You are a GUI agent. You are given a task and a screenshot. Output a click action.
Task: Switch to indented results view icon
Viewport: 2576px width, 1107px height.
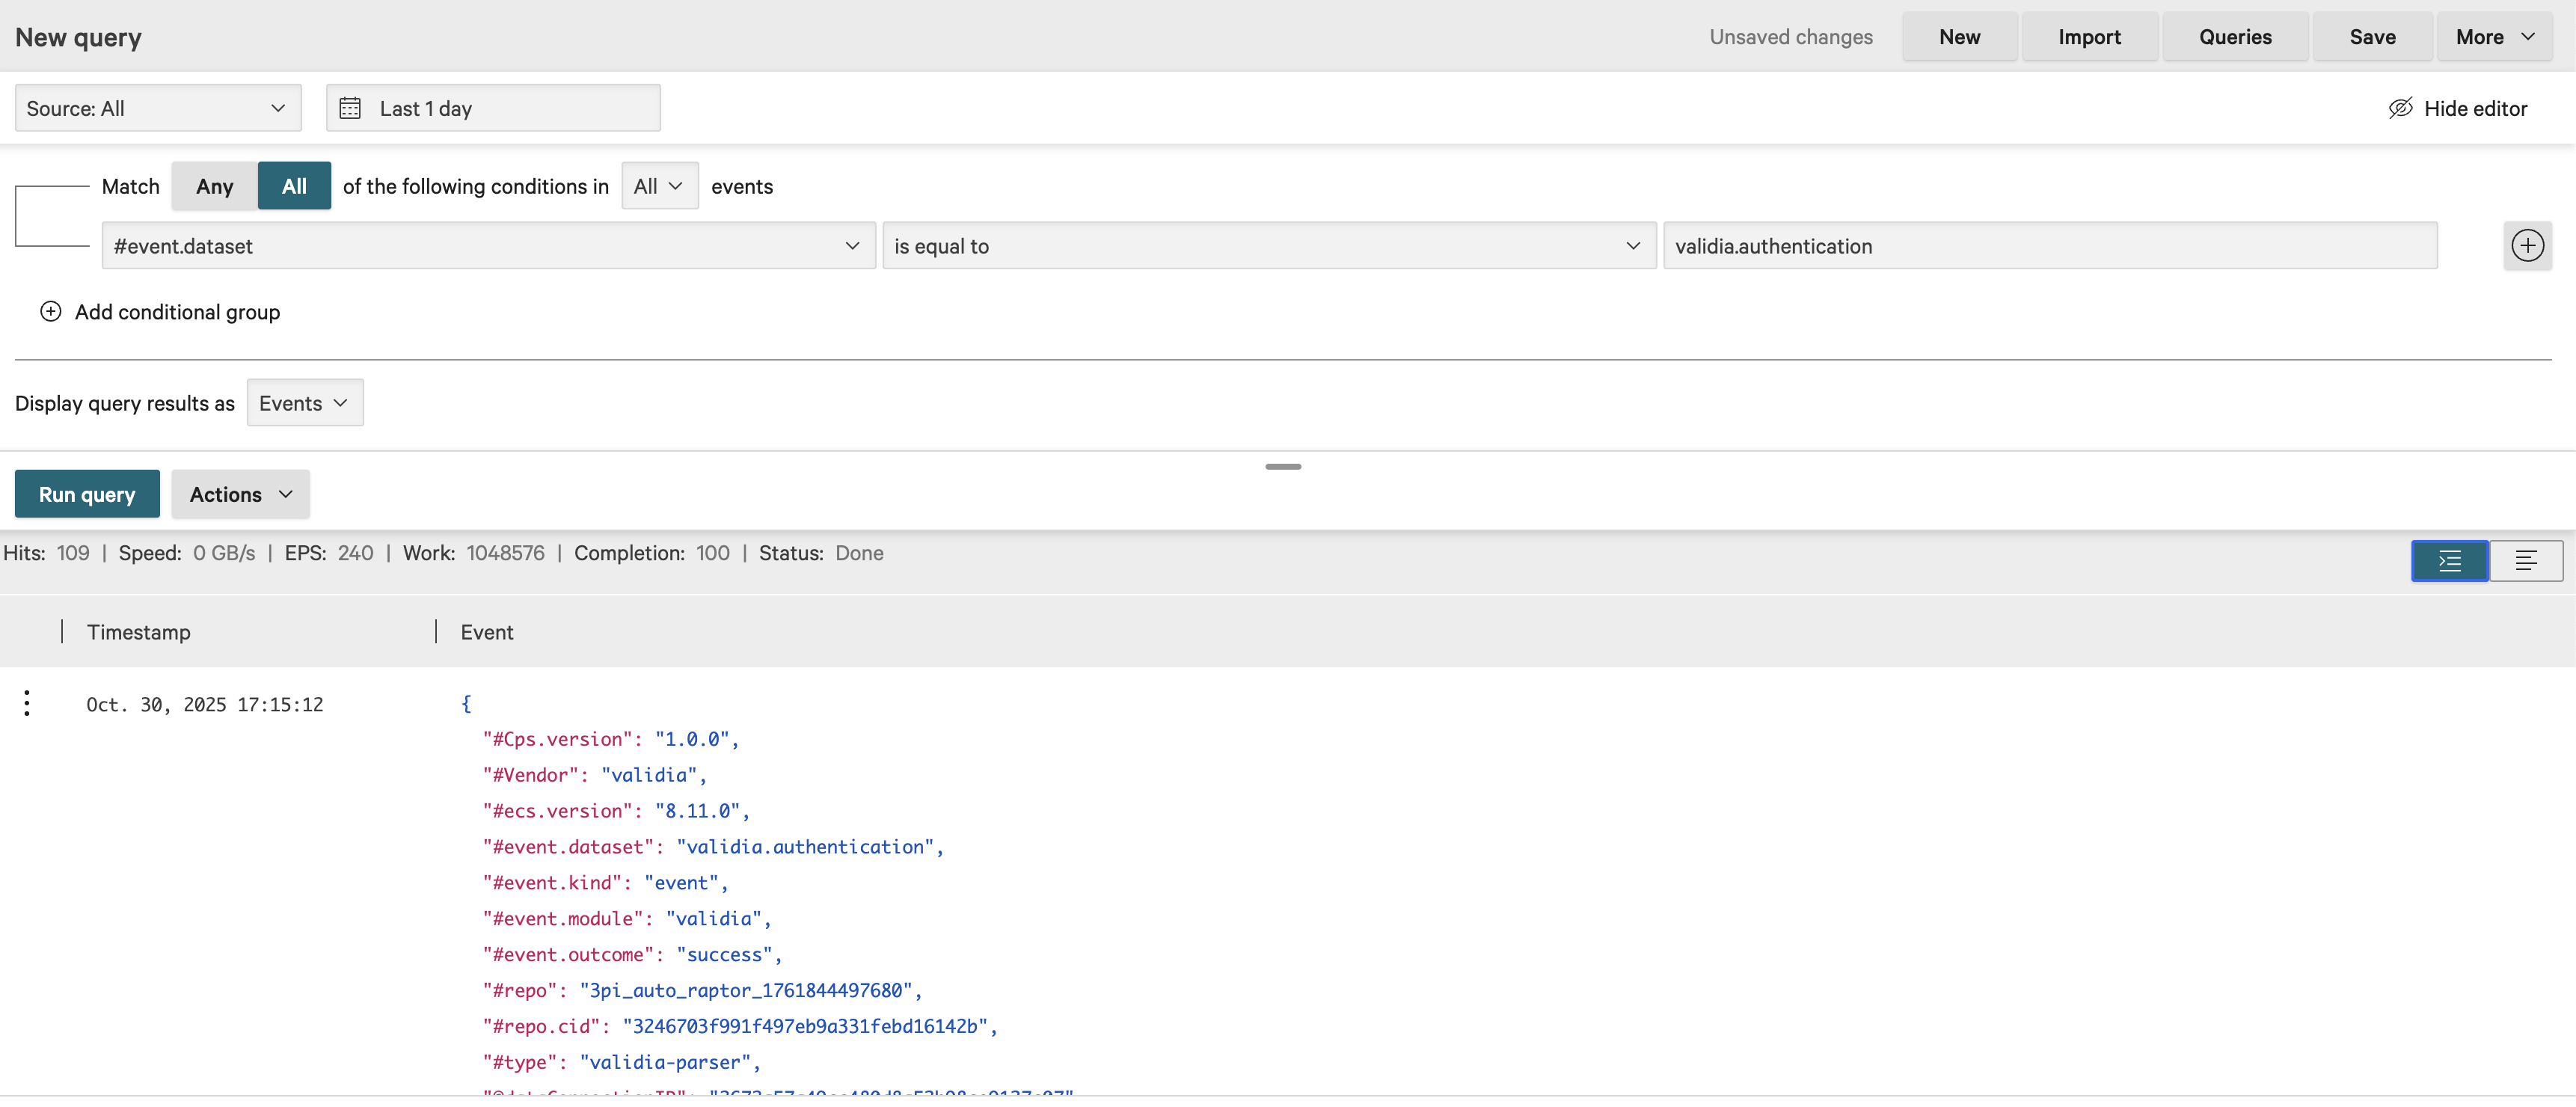[x=2449, y=561]
